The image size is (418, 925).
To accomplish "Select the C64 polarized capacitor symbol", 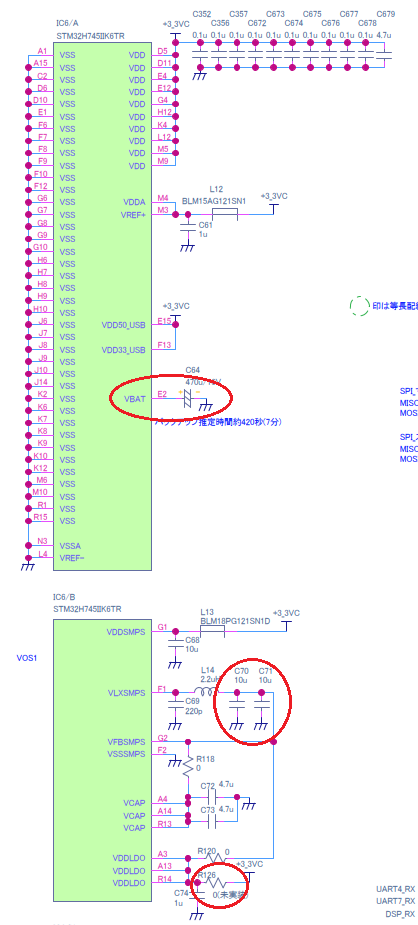I will click(x=188, y=400).
